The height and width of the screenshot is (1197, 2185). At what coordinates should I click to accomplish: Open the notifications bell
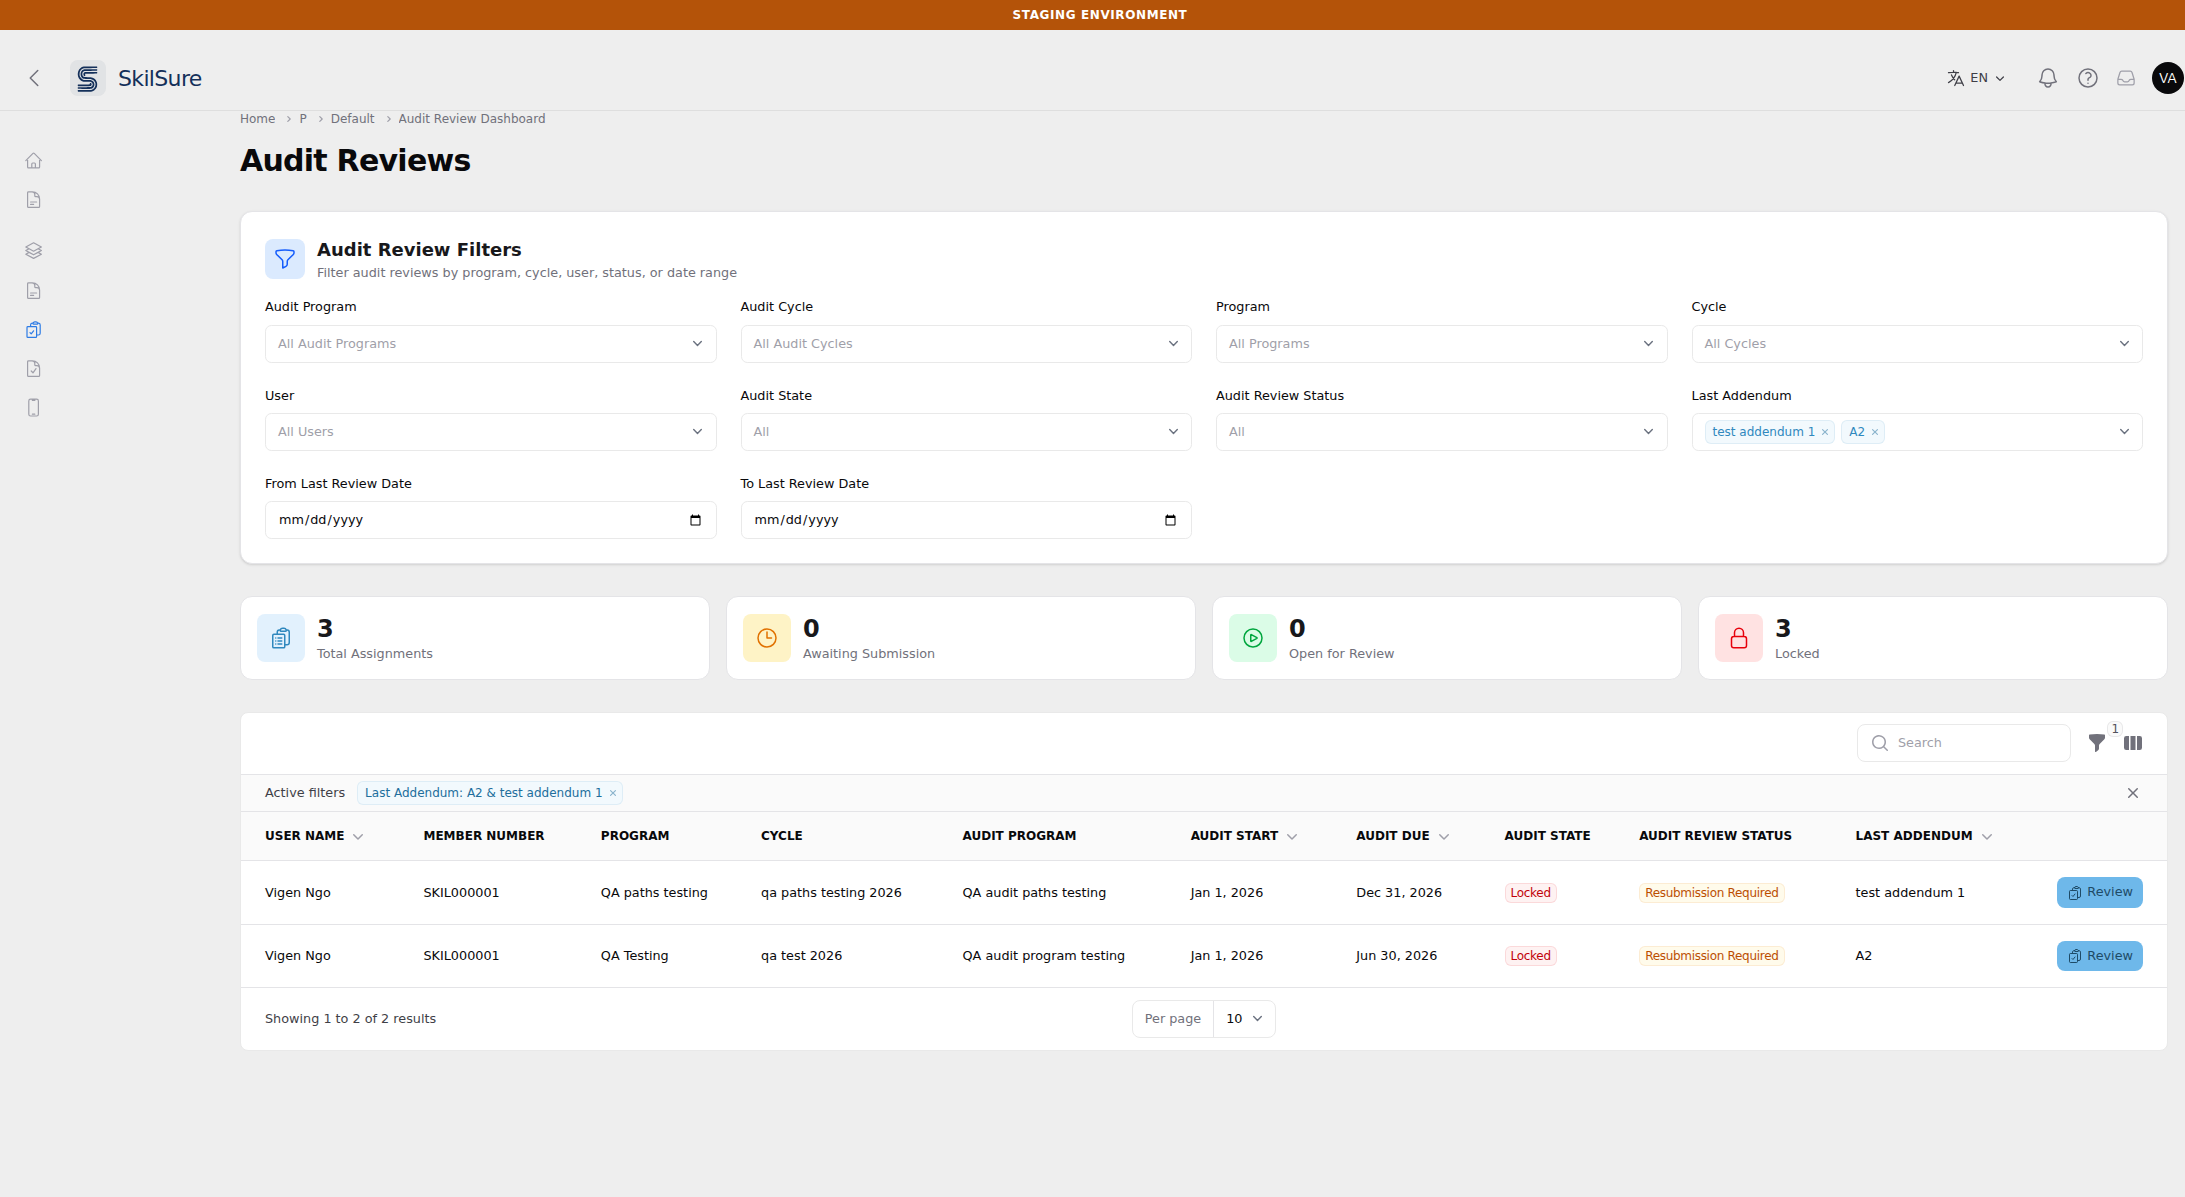[2047, 78]
